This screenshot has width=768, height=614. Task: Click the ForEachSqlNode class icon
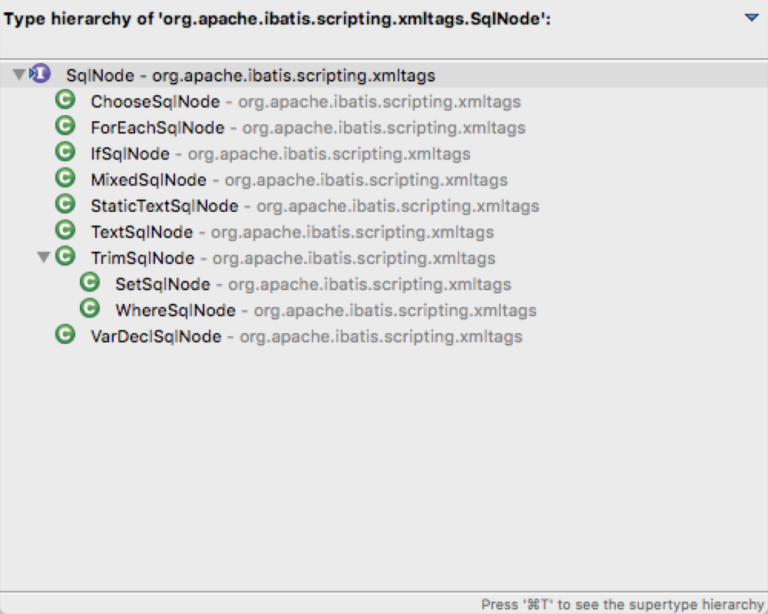[x=65, y=126]
